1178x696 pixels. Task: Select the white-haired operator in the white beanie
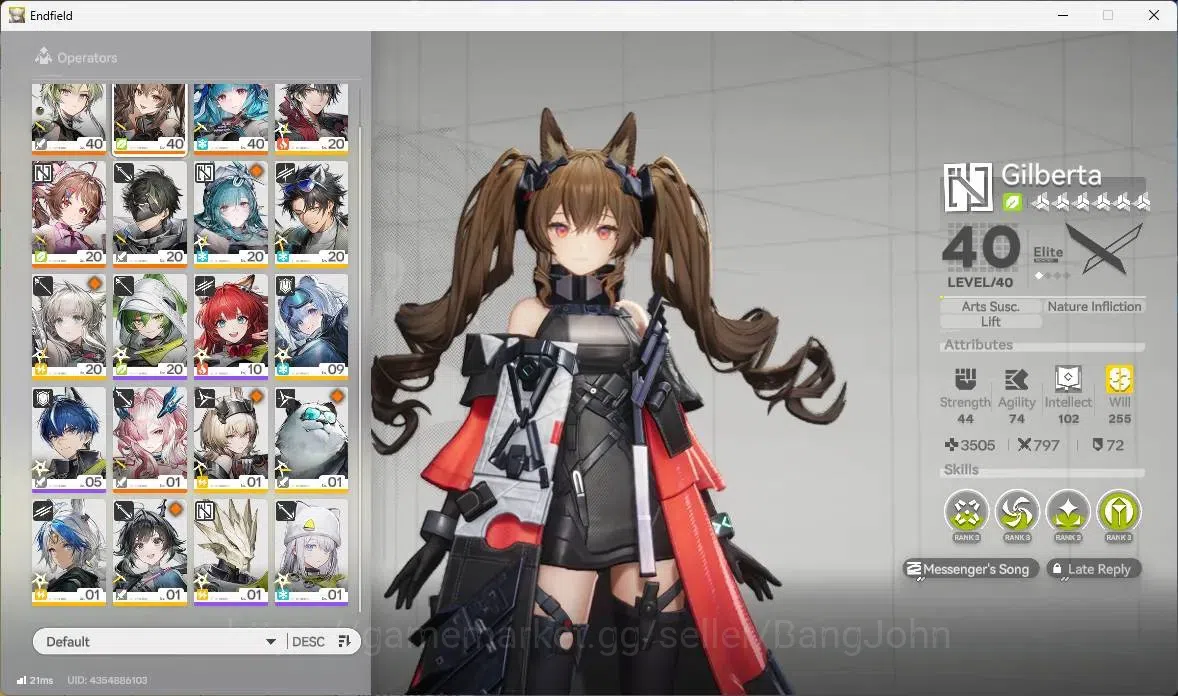point(312,552)
